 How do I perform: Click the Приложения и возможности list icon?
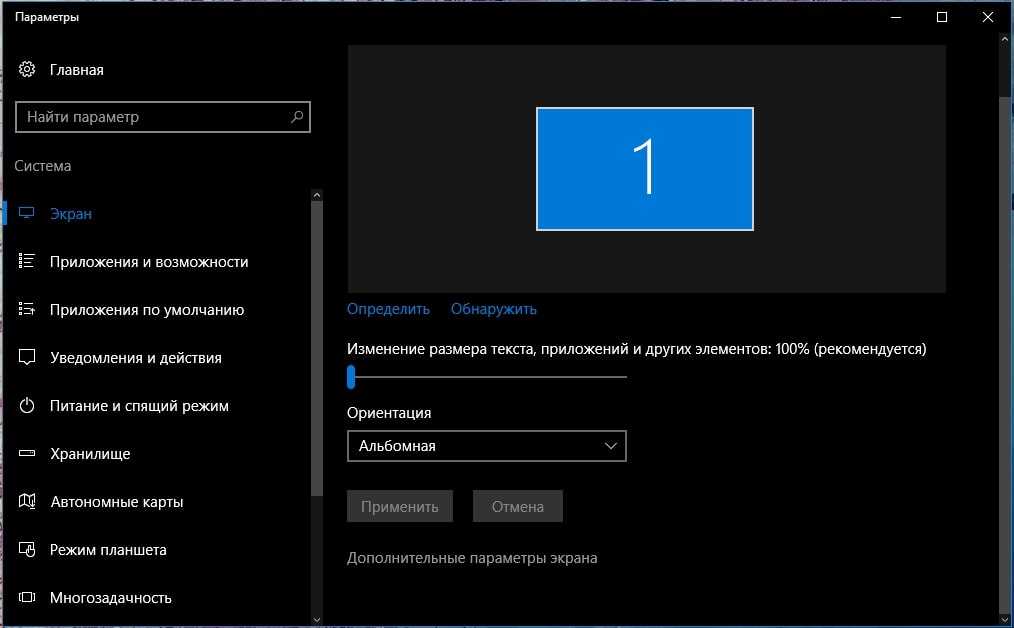click(27, 261)
